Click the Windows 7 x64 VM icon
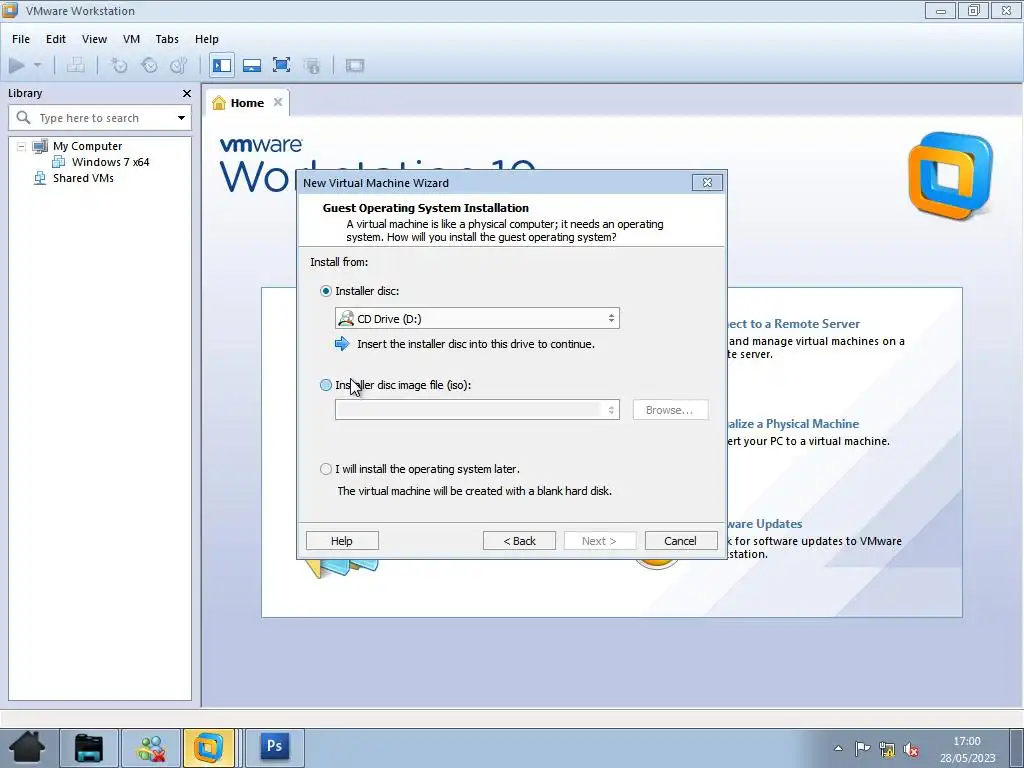1024x768 pixels. tap(59, 162)
